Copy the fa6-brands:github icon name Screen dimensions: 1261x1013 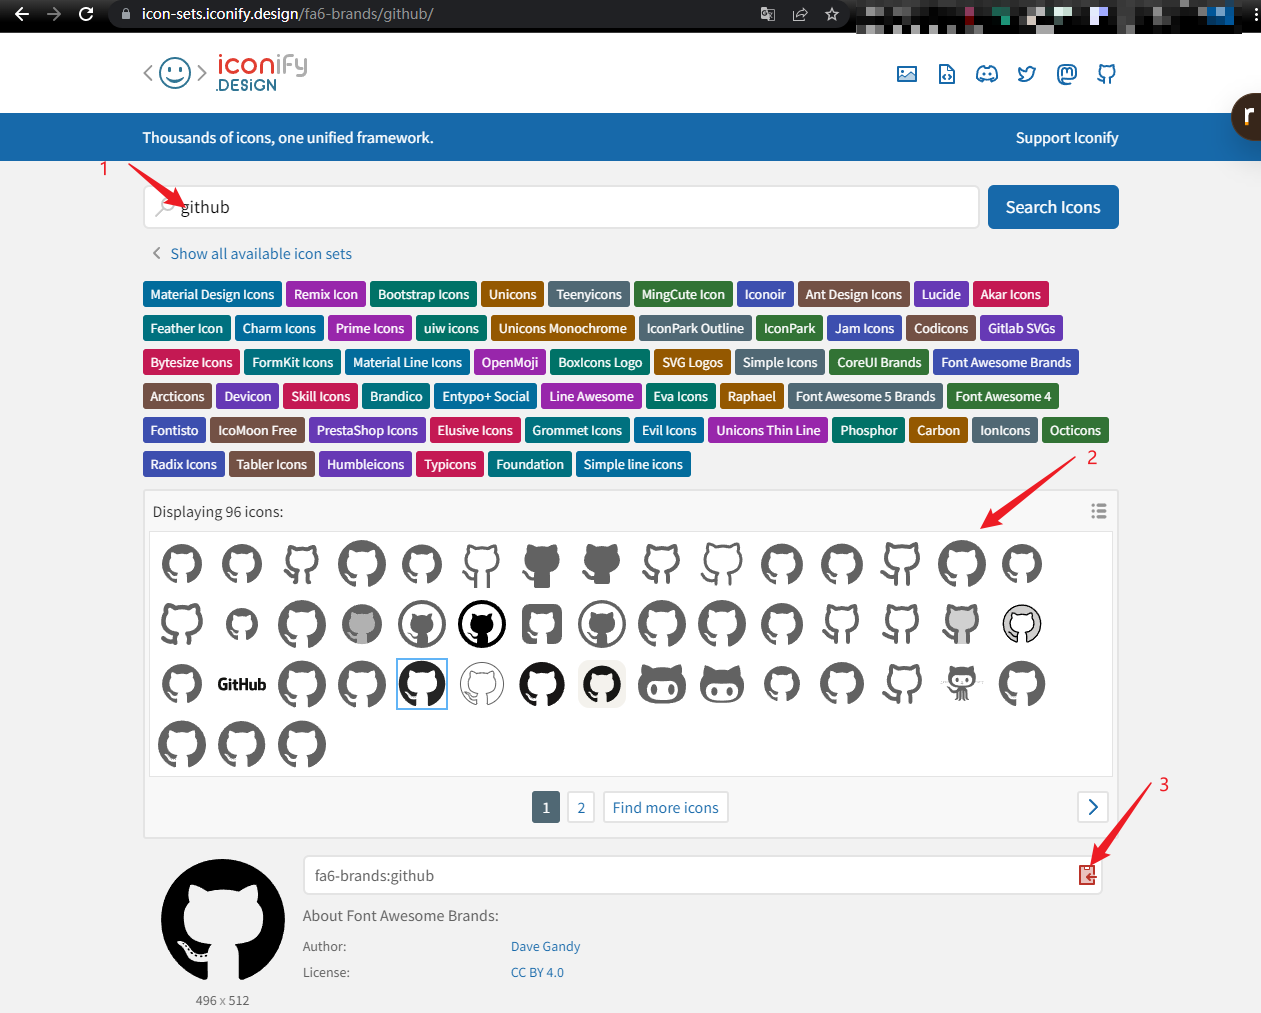[x=1088, y=875]
